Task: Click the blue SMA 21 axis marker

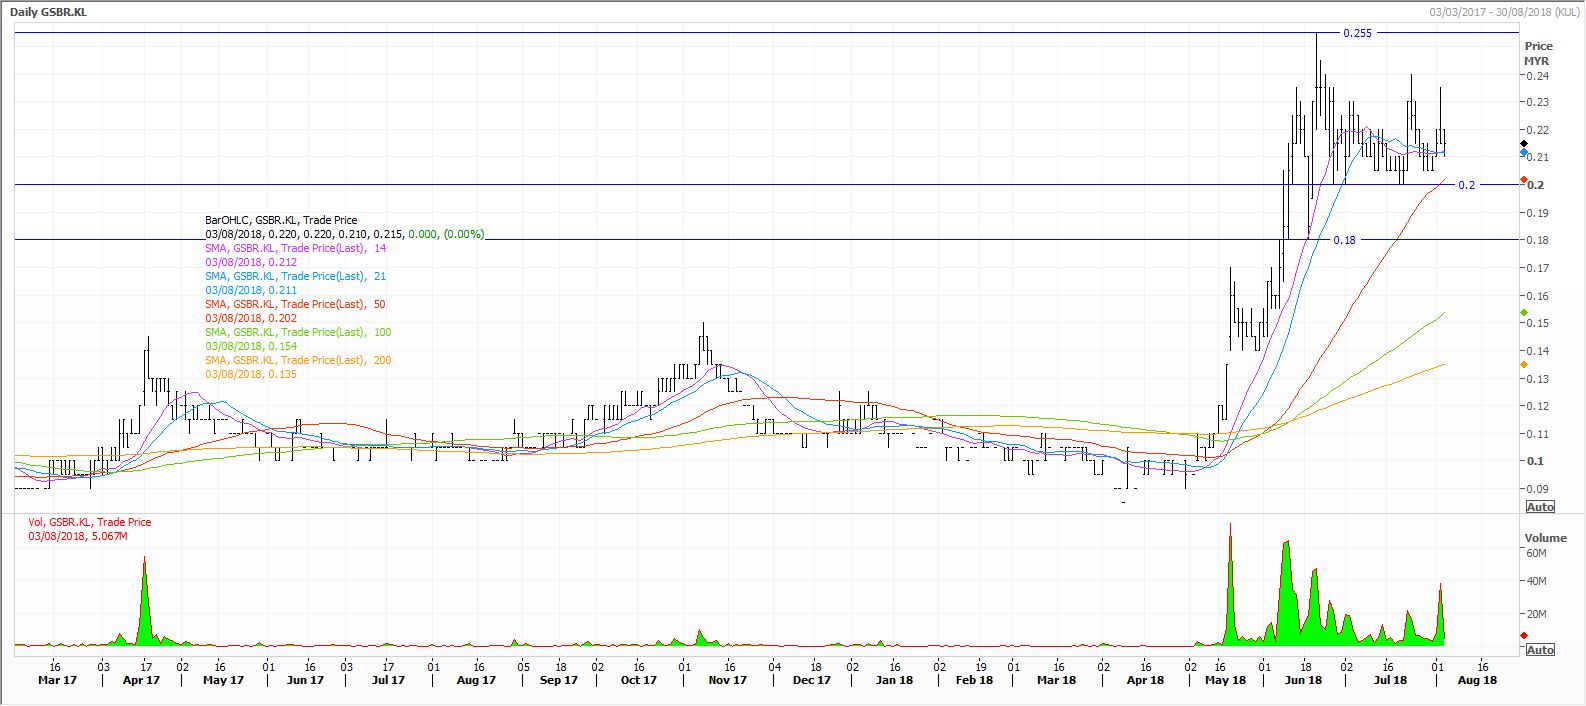Action: [x=1523, y=153]
